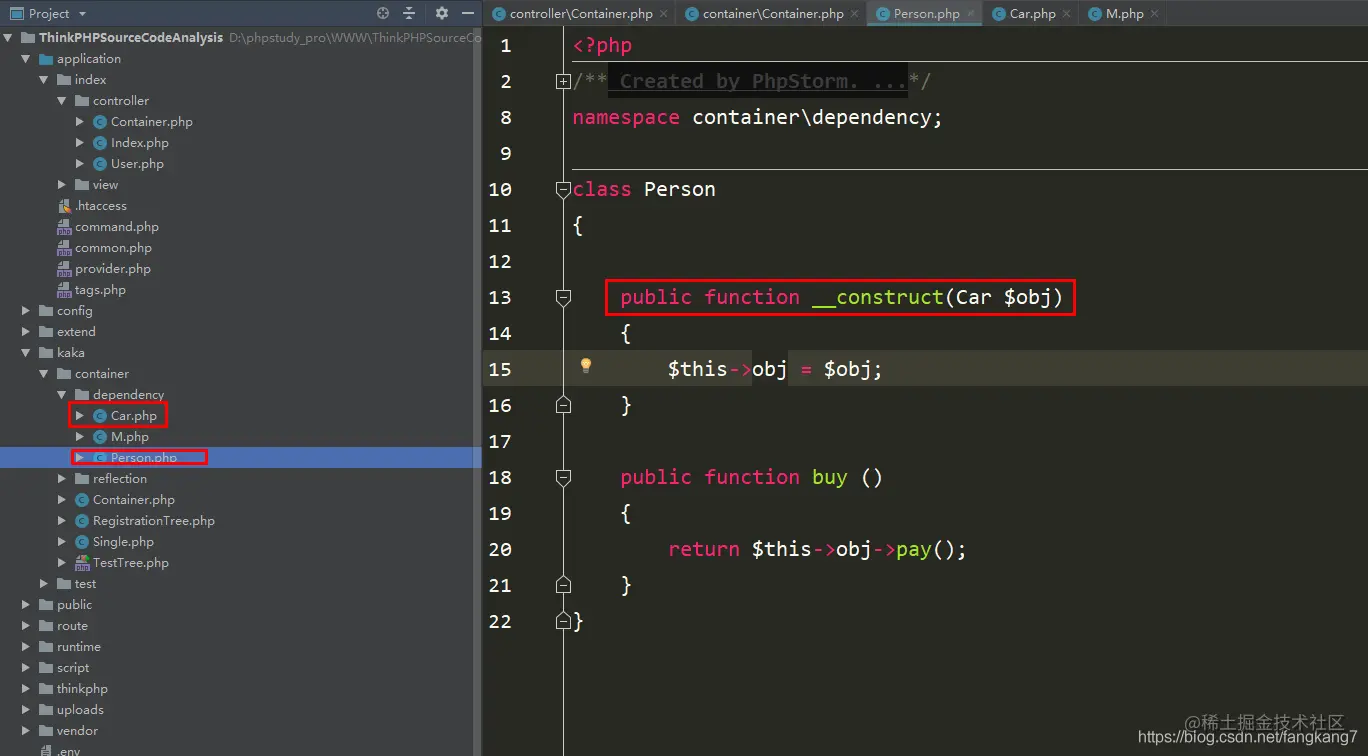Expand the public folder
The image size is (1368, 756).
(26, 605)
